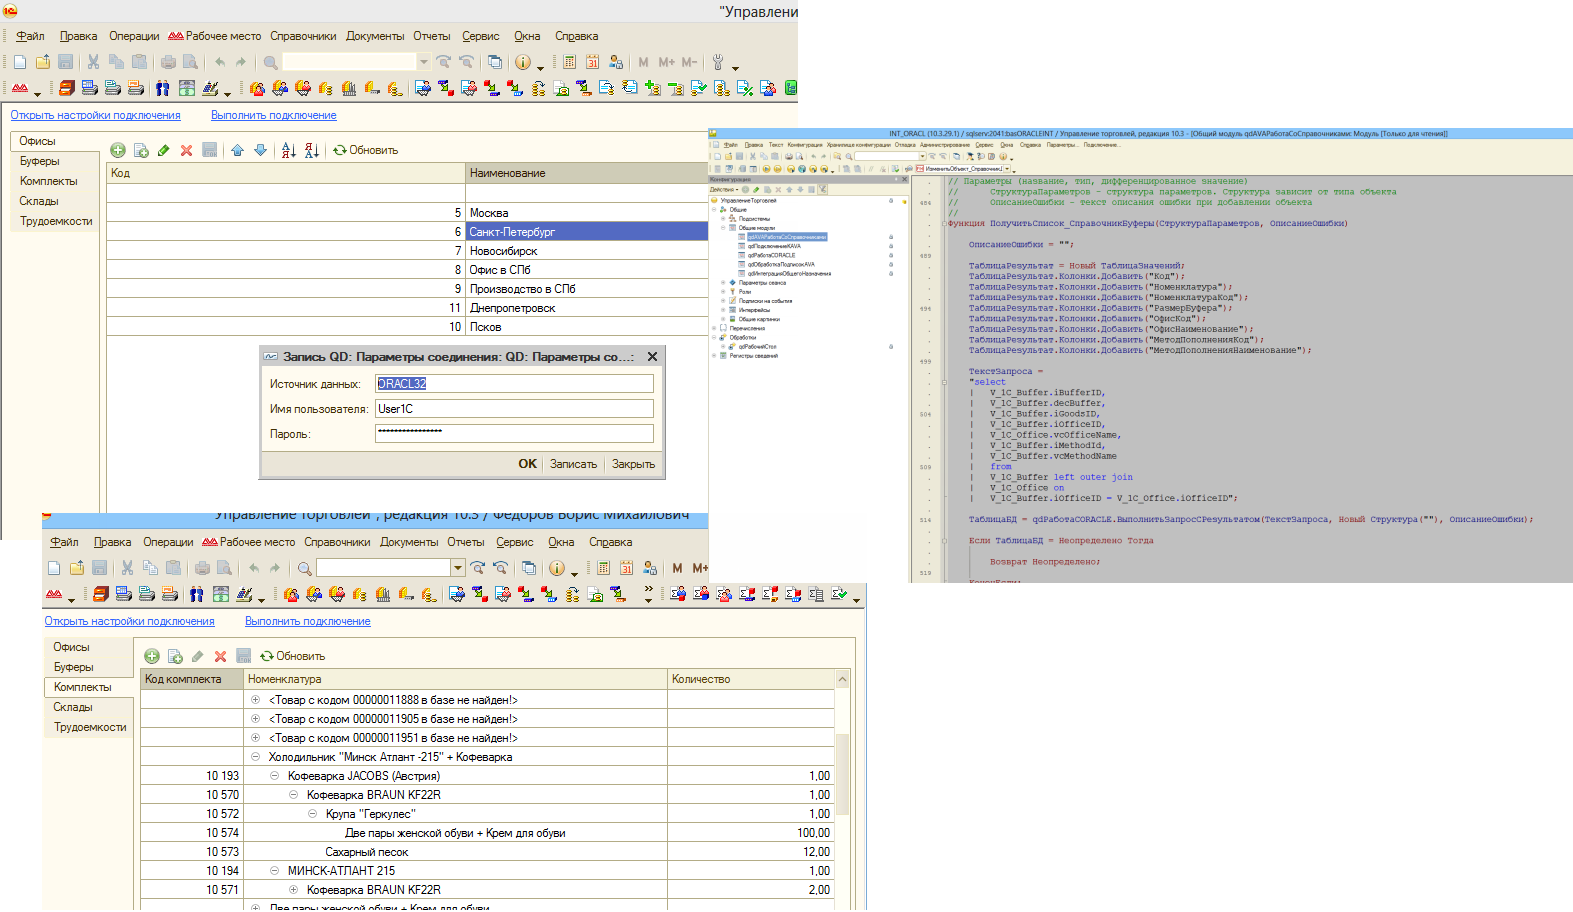
Task: Open calculator icon in Офисы window toolbar
Action: [x=569, y=62]
